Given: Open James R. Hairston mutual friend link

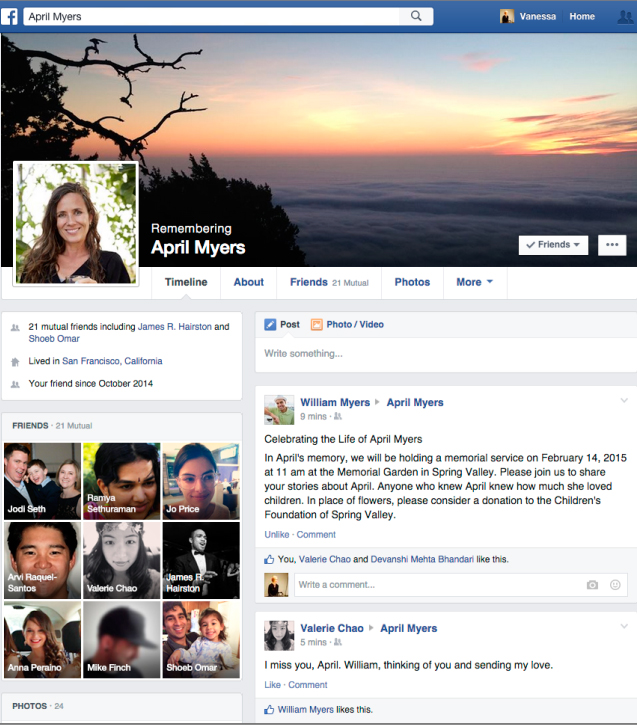Looking at the screenshot, I should point(175,326).
